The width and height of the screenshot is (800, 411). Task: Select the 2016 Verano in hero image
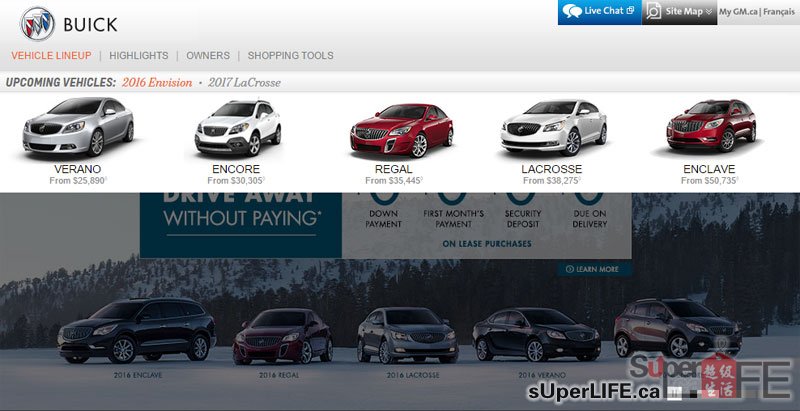tap(536, 335)
